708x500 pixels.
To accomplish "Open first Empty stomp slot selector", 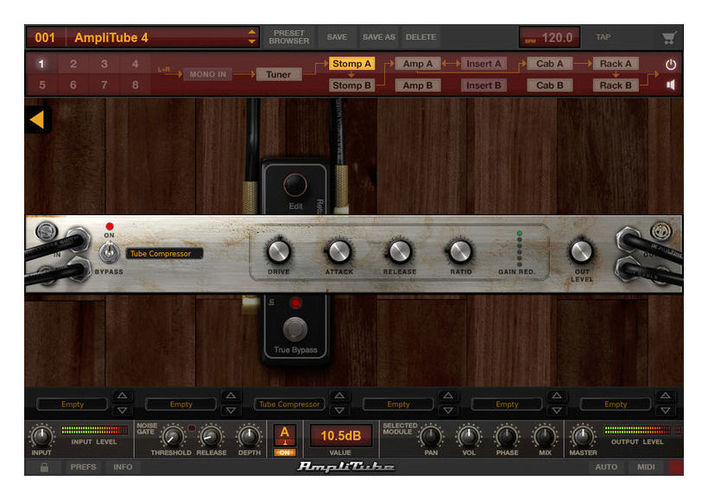I will point(72,404).
